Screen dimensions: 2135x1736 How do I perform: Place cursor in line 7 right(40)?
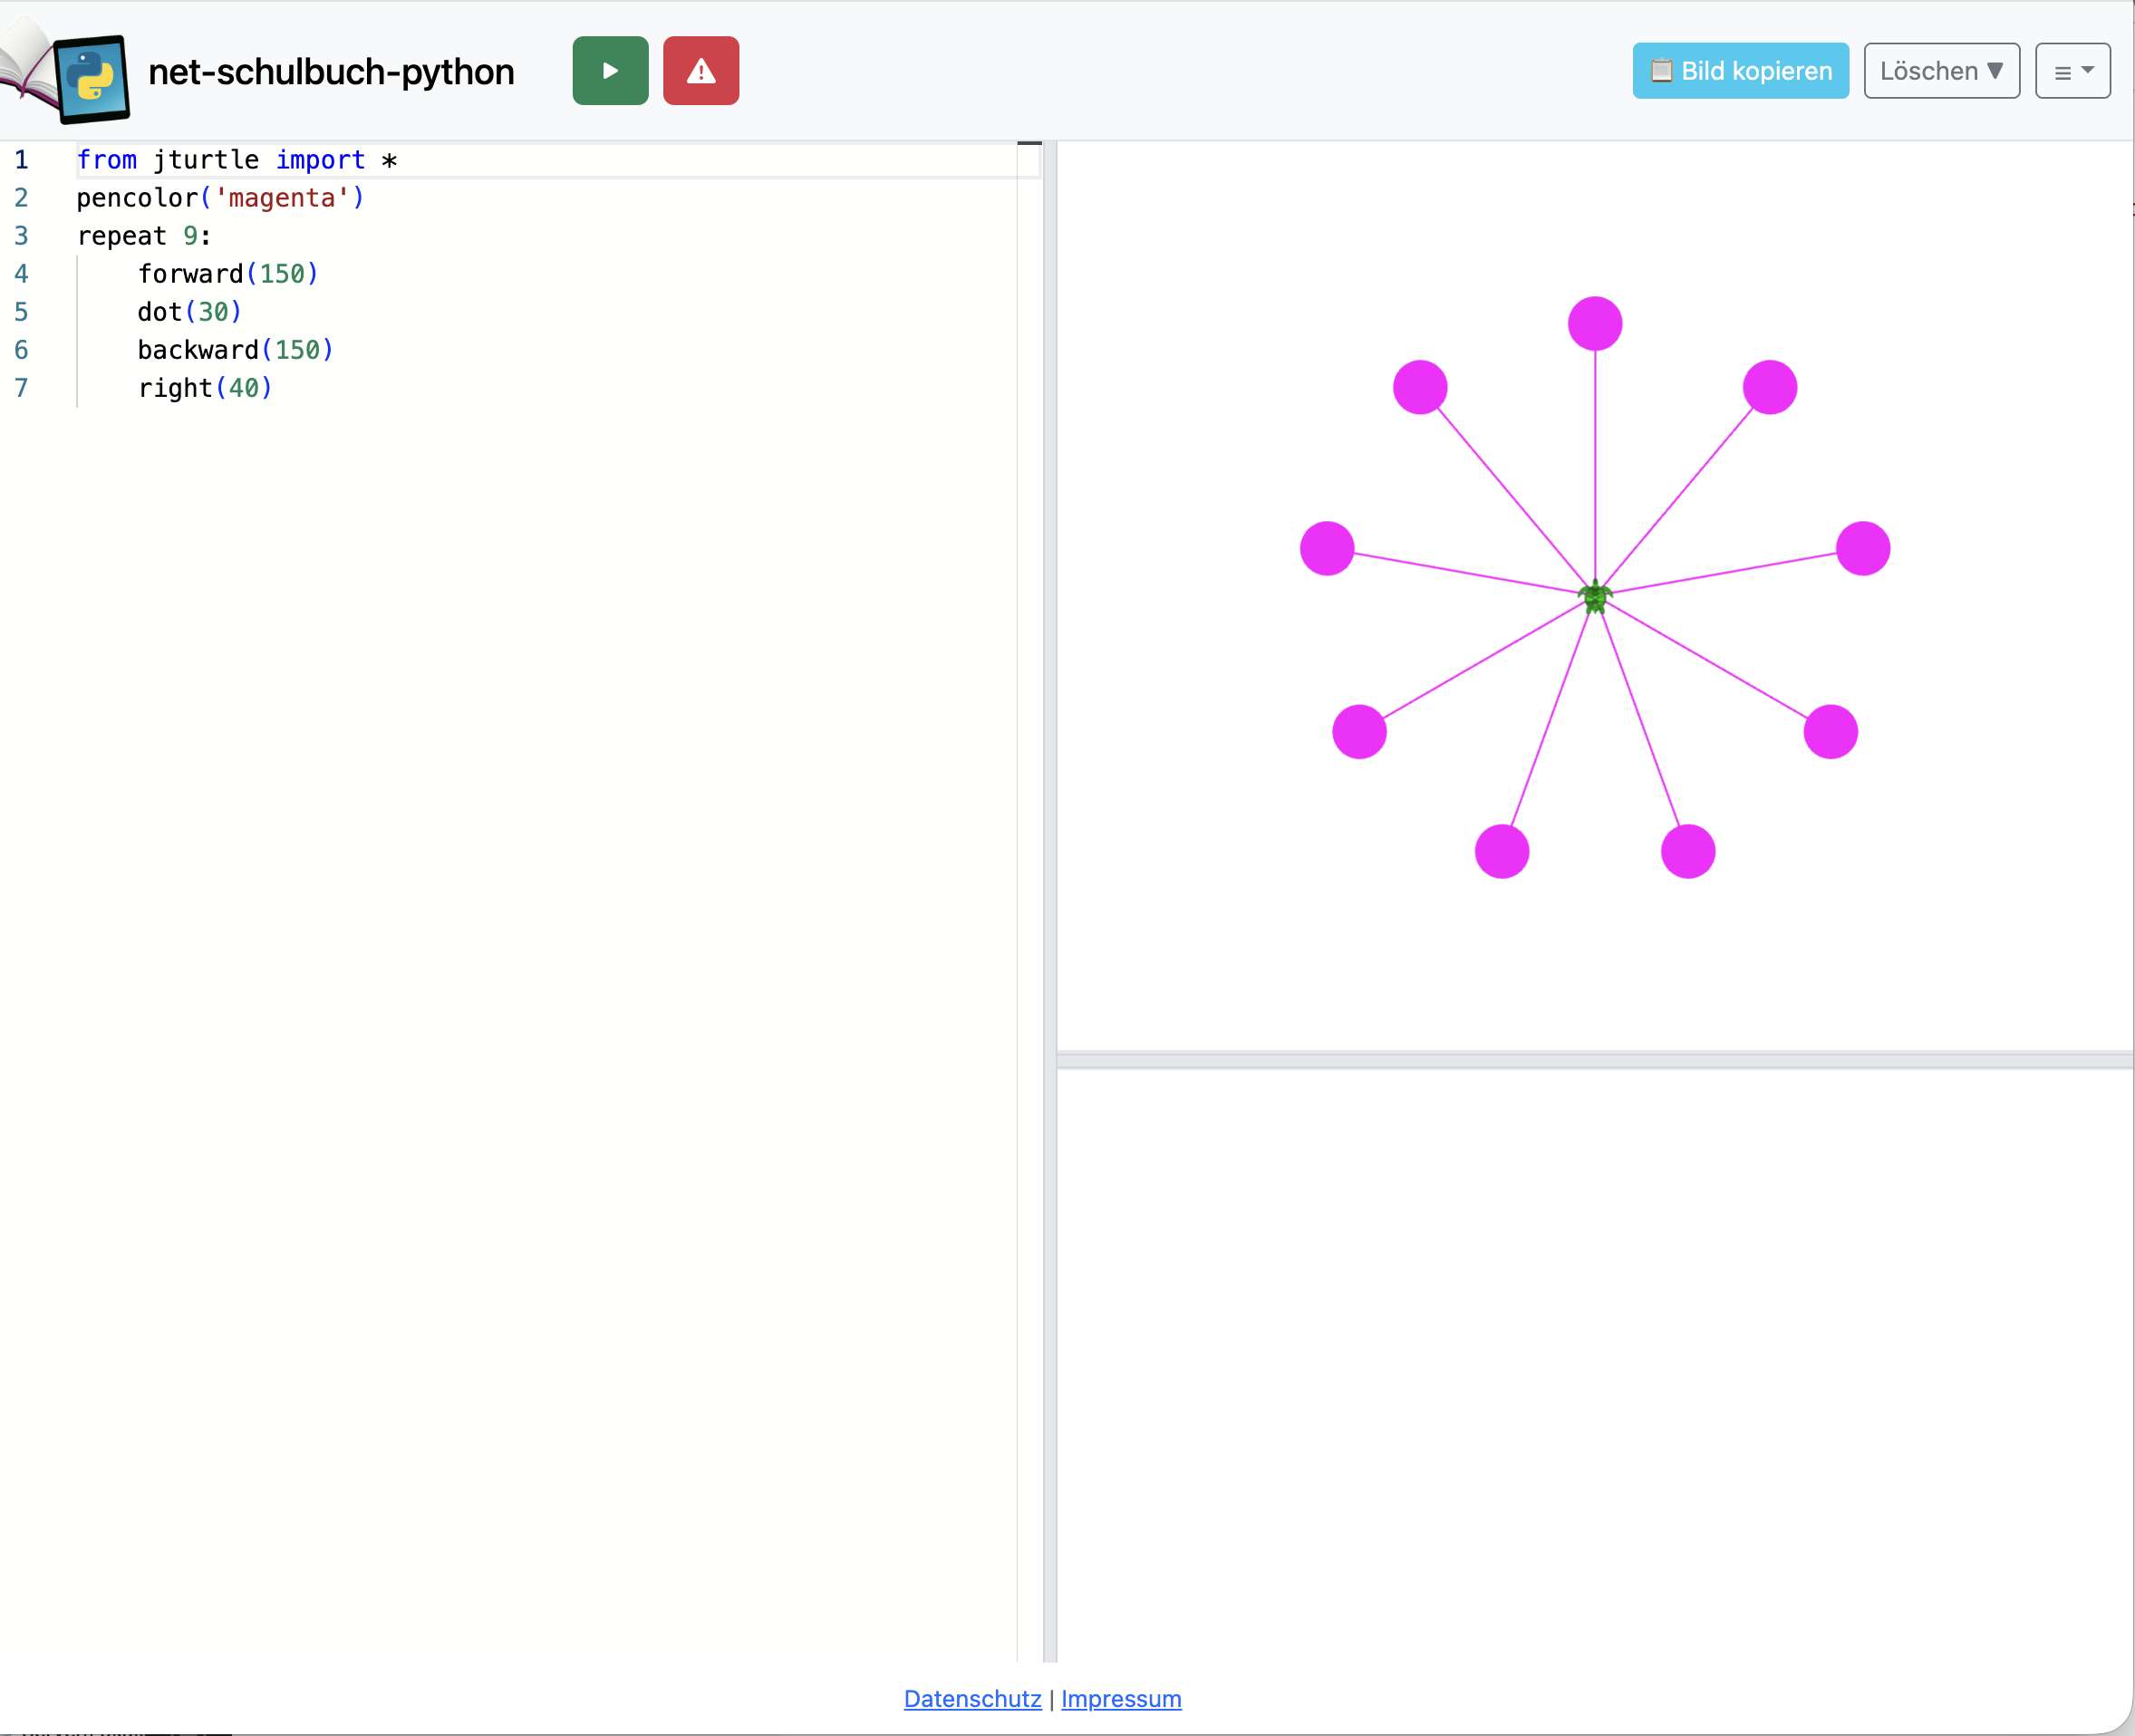click(205, 388)
